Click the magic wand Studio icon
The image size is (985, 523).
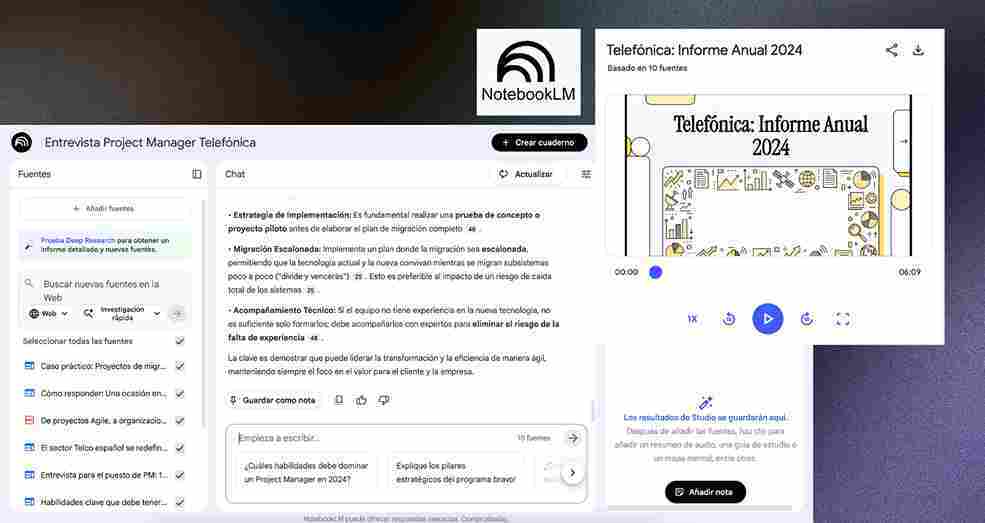coord(705,402)
